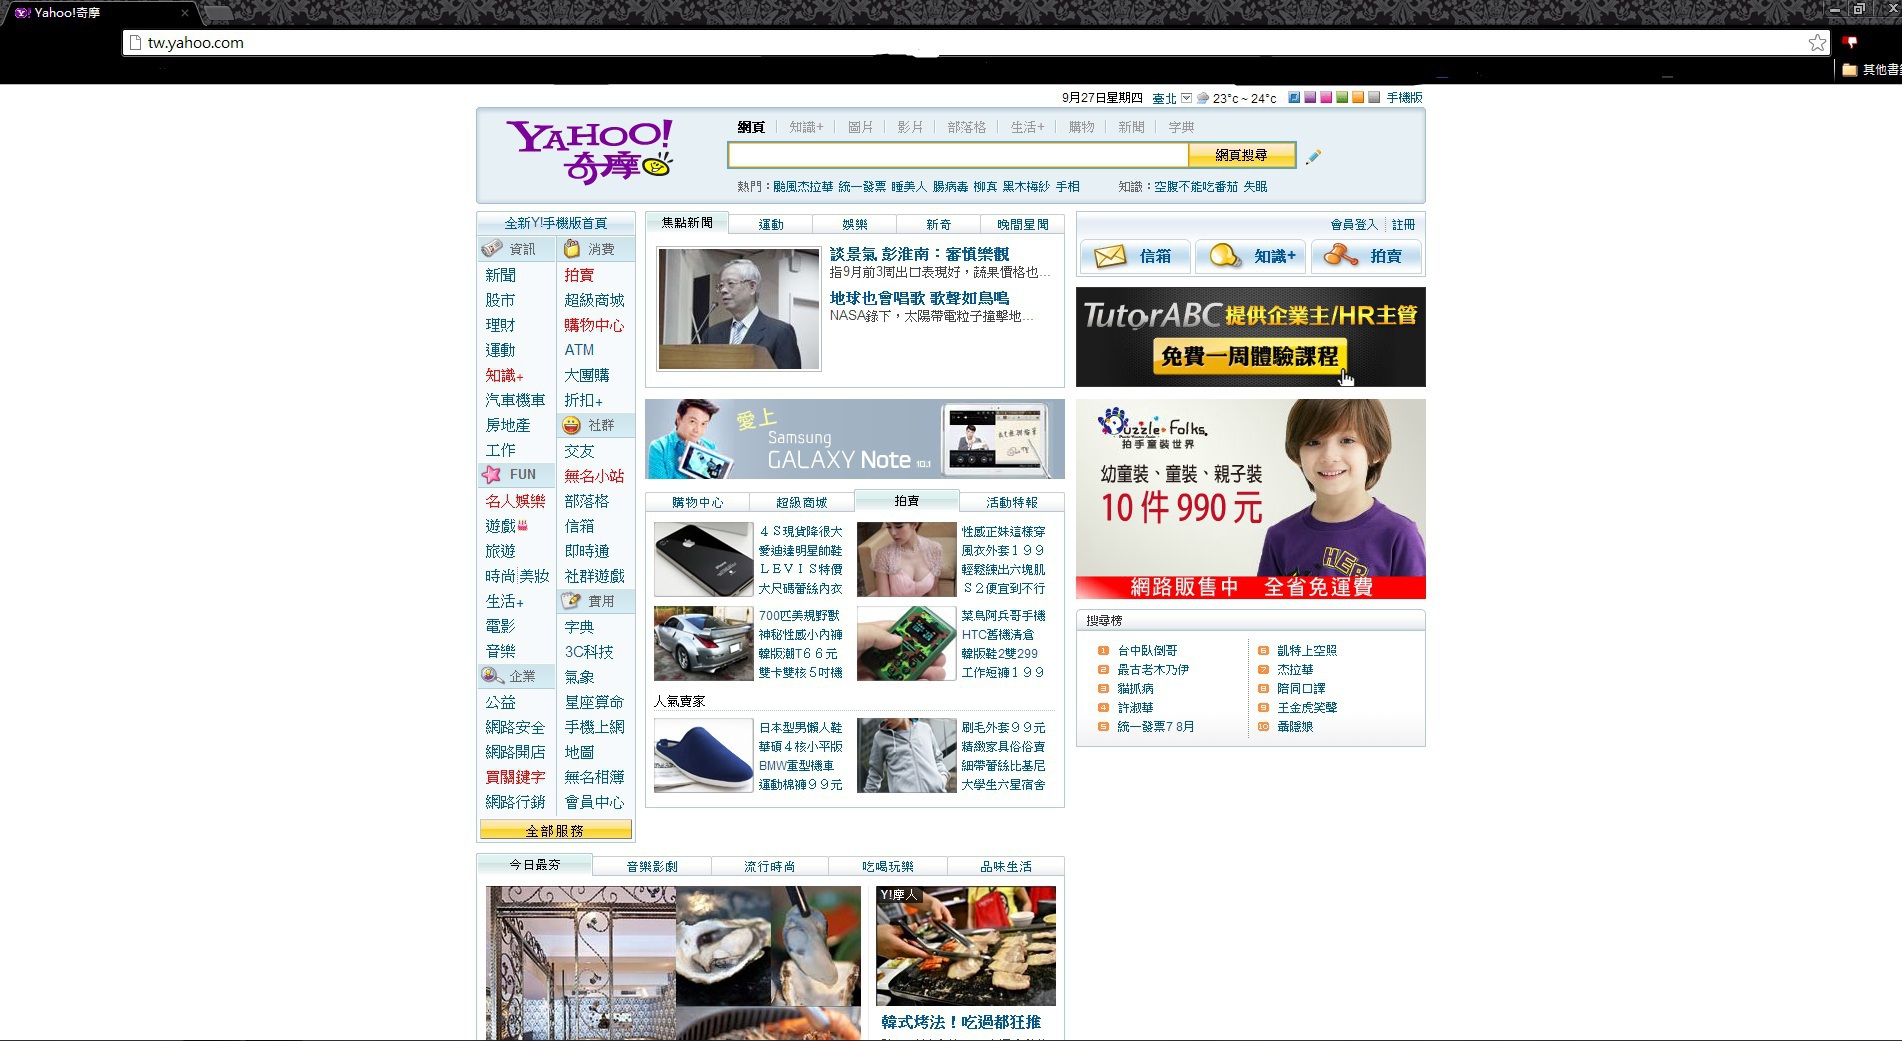Click the Y!摩人 badge on barbecue photo
The width and height of the screenshot is (1902, 1041).
point(898,894)
